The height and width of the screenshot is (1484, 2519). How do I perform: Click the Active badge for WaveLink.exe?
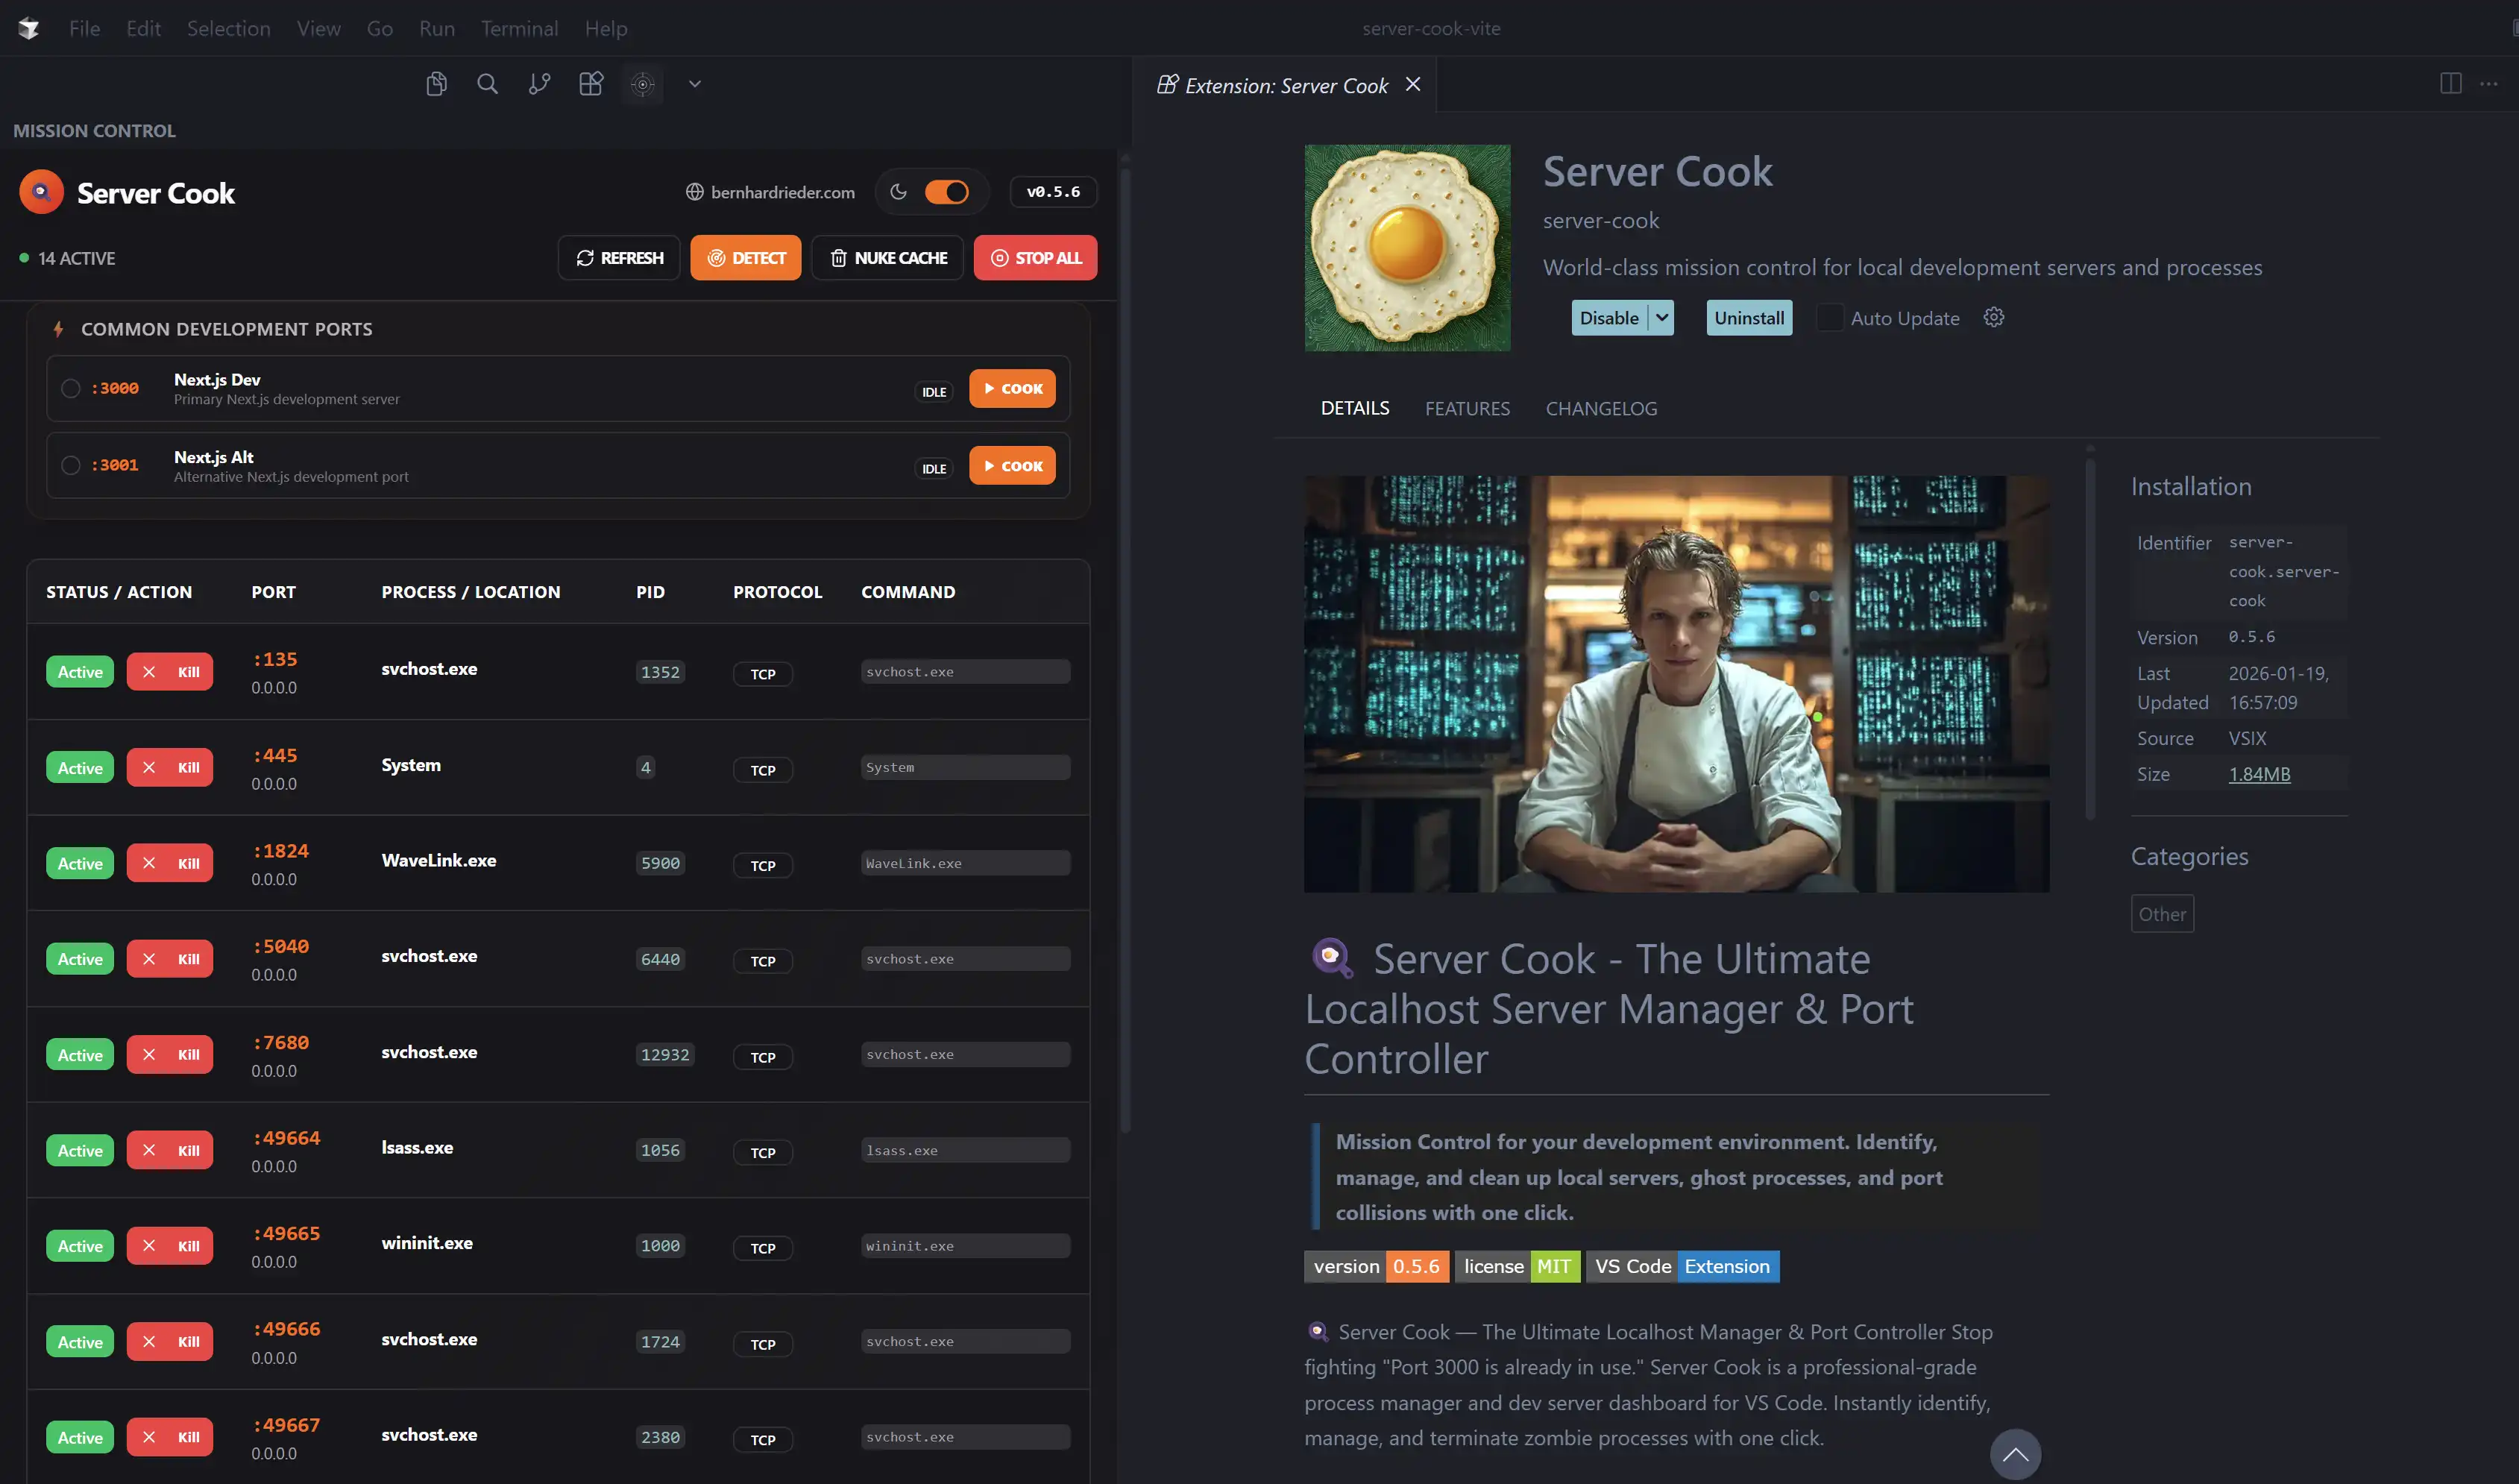pos(80,864)
